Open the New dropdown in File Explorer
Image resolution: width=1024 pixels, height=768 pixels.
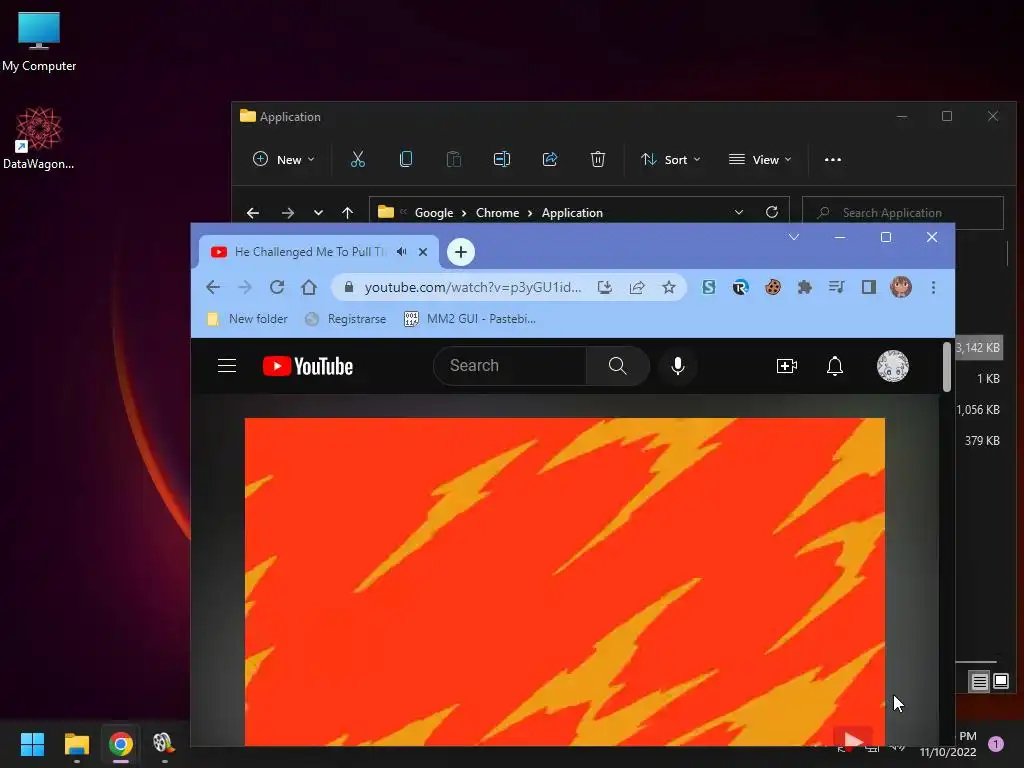click(283, 159)
